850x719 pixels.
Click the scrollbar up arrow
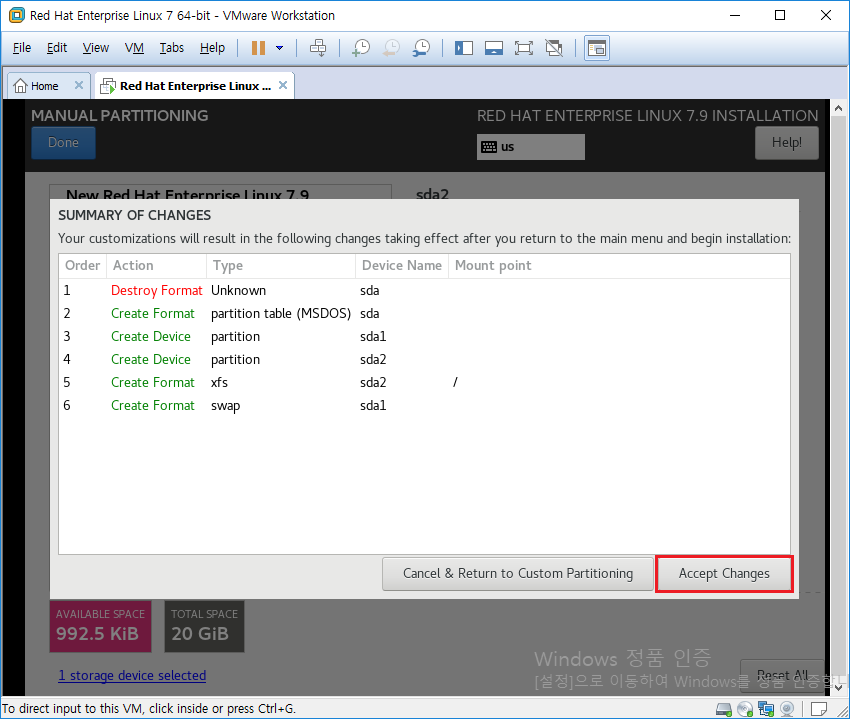pos(838,108)
